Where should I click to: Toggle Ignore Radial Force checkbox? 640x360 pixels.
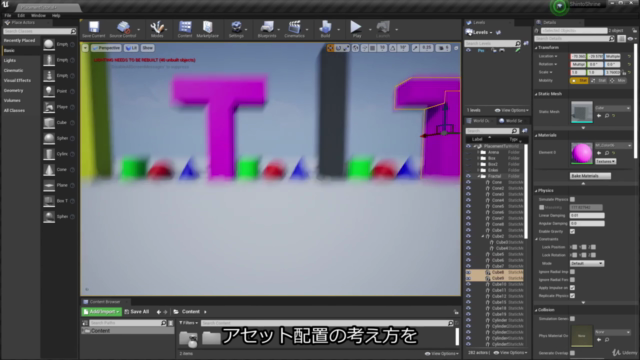572,280
